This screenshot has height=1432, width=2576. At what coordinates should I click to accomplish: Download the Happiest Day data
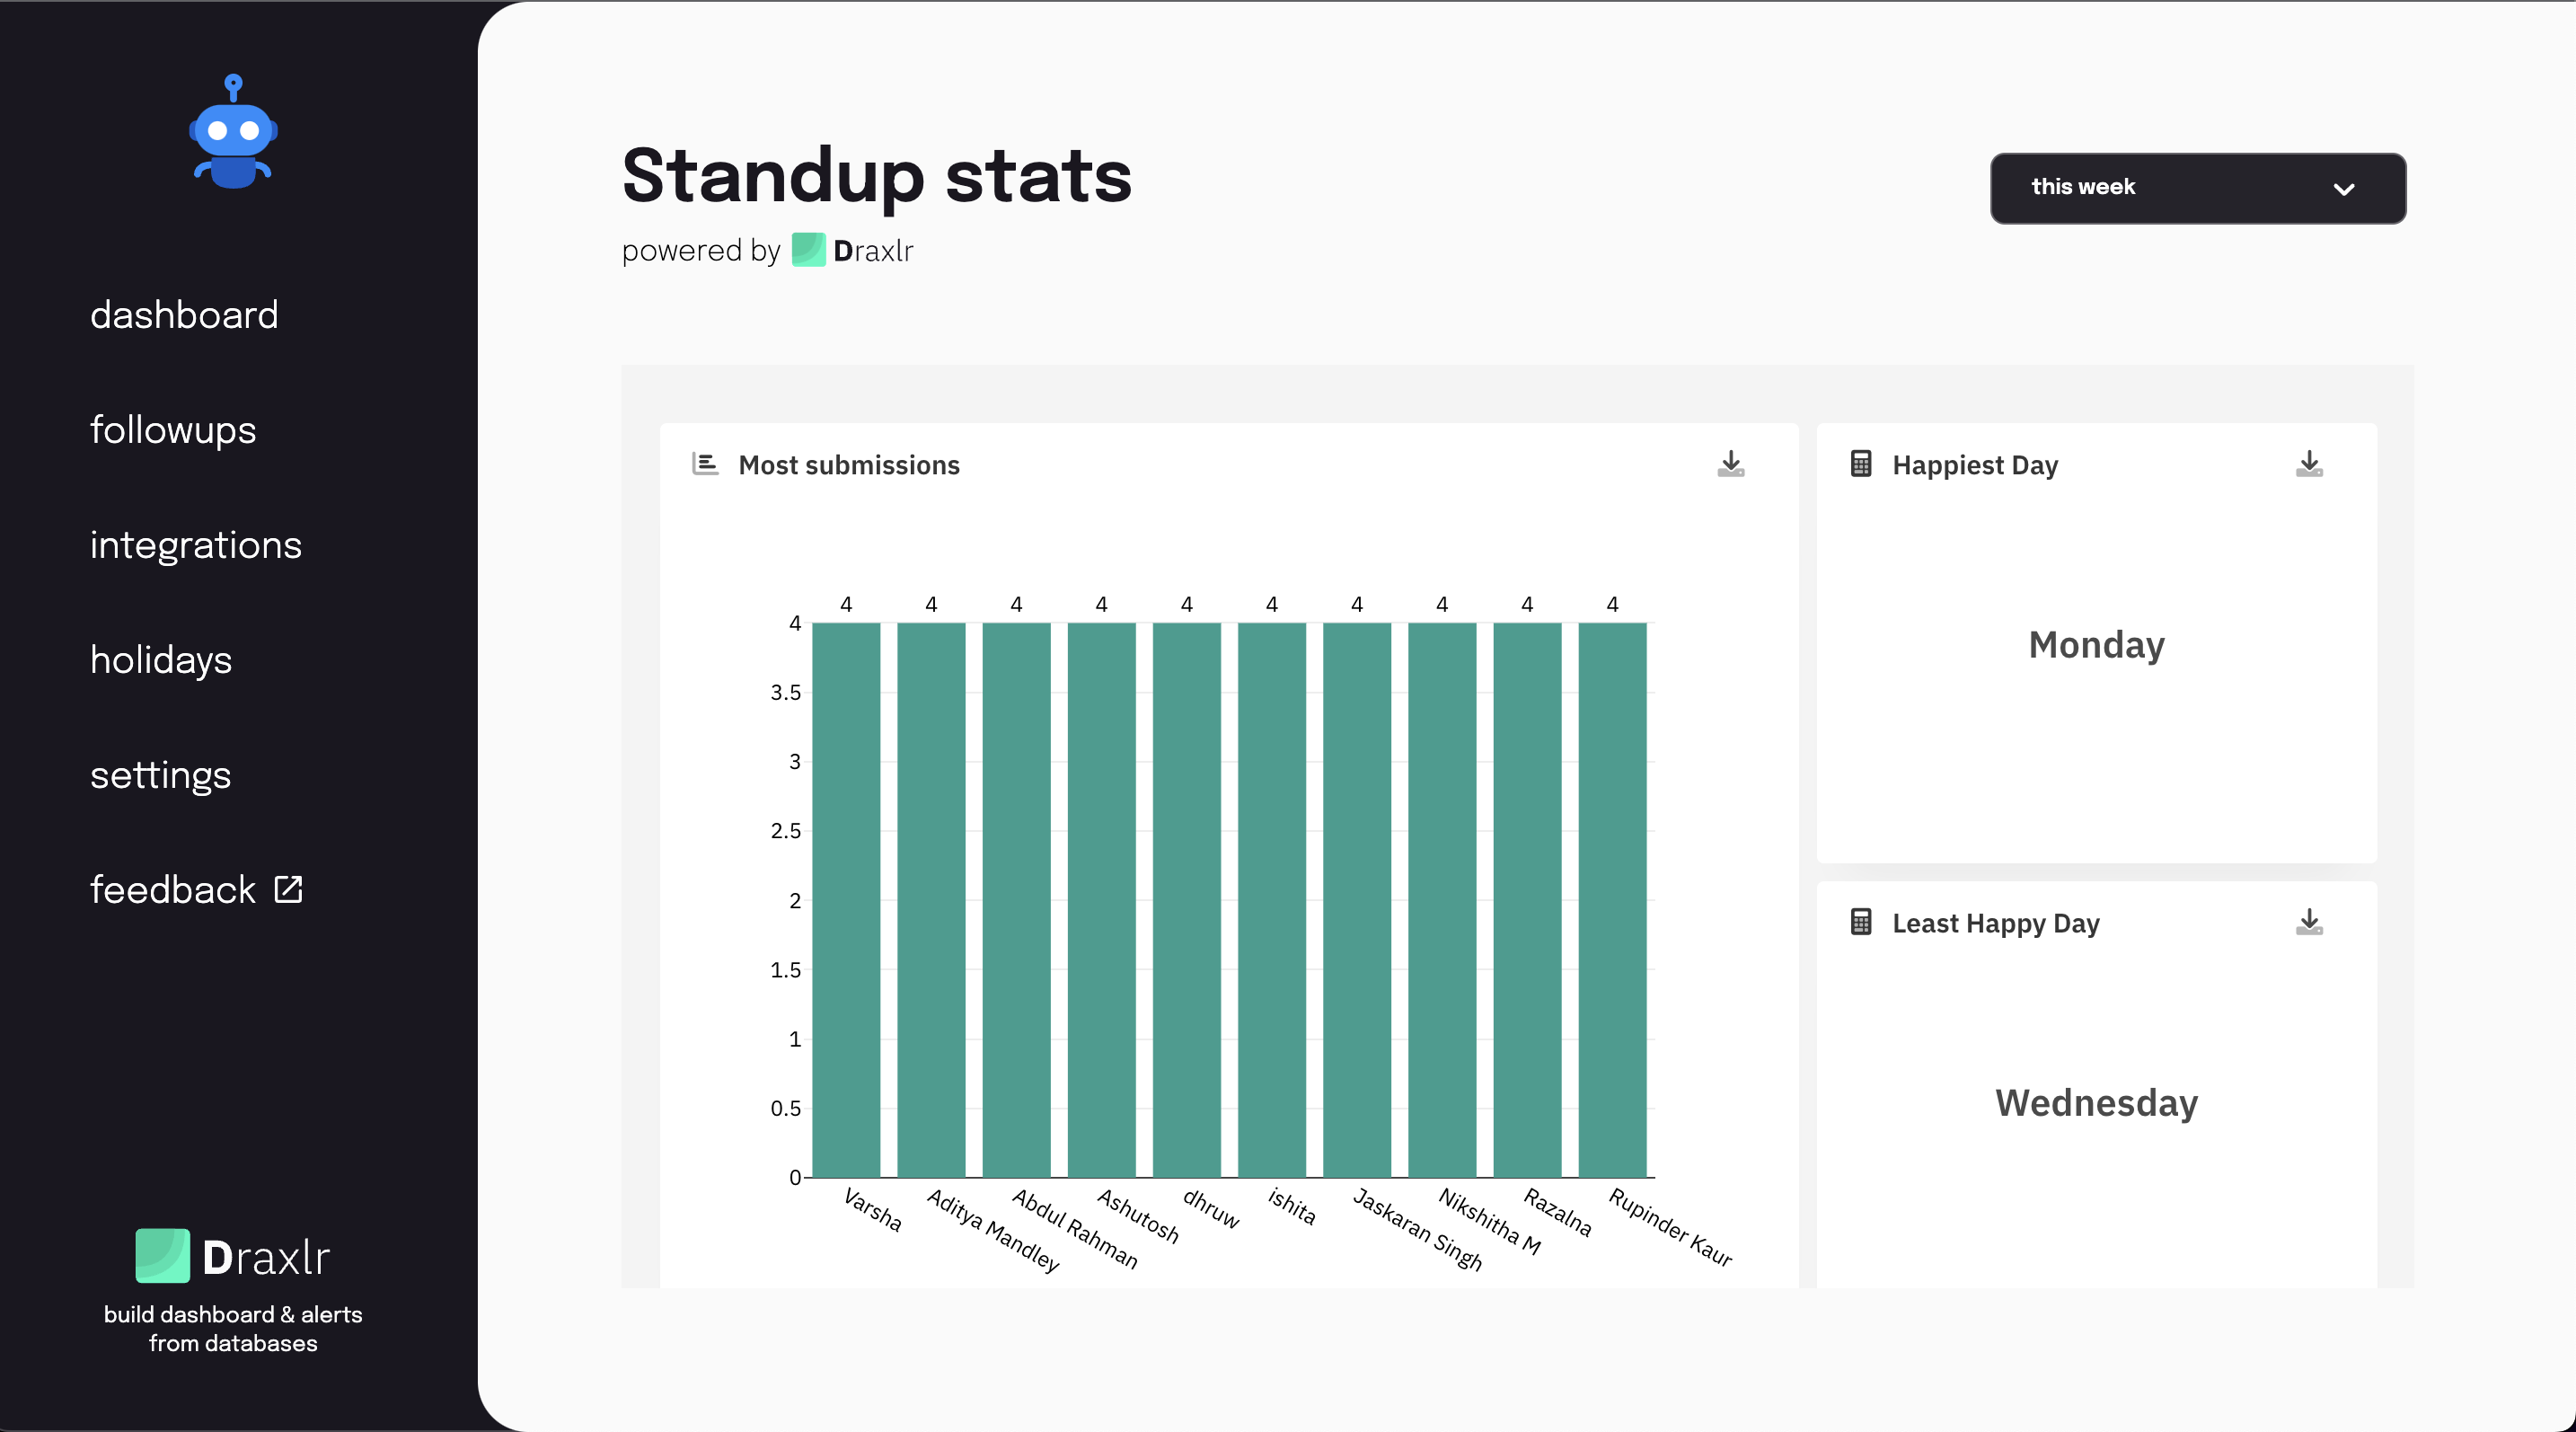point(2309,462)
